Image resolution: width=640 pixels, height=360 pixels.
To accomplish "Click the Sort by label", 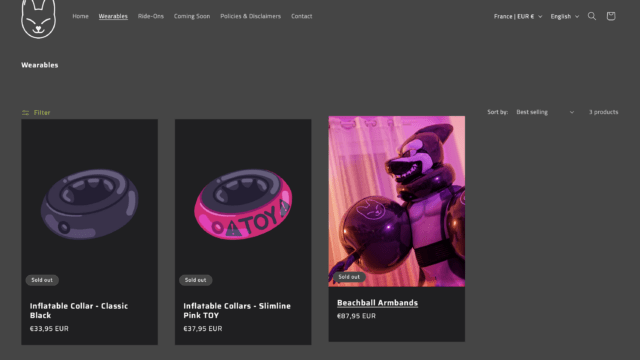I will coord(498,112).
